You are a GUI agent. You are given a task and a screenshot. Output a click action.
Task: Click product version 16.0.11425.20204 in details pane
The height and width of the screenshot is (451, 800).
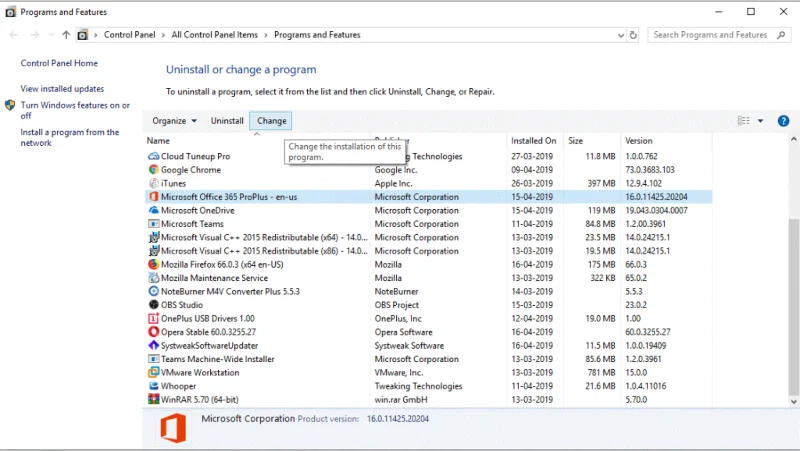click(x=397, y=419)
